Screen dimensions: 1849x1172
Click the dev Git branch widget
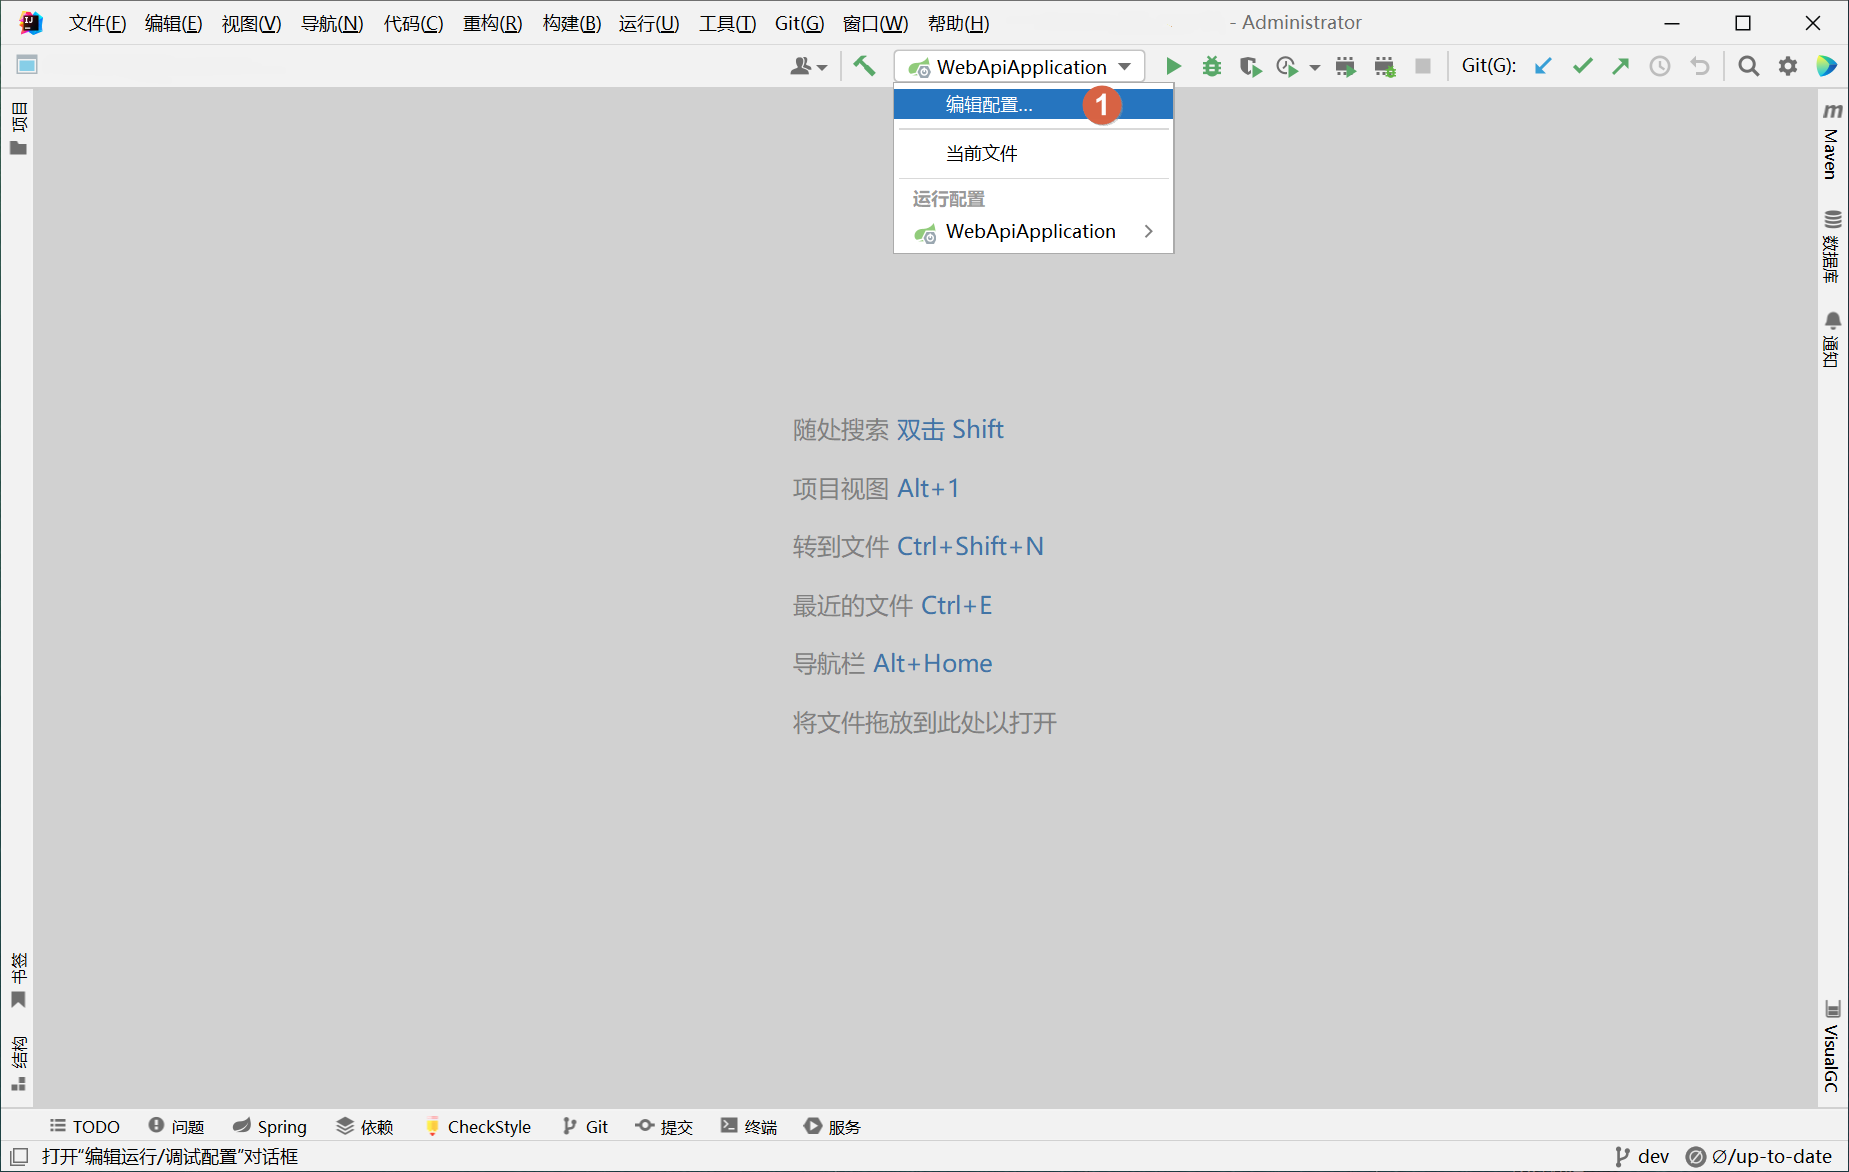click(1642, 1157)
